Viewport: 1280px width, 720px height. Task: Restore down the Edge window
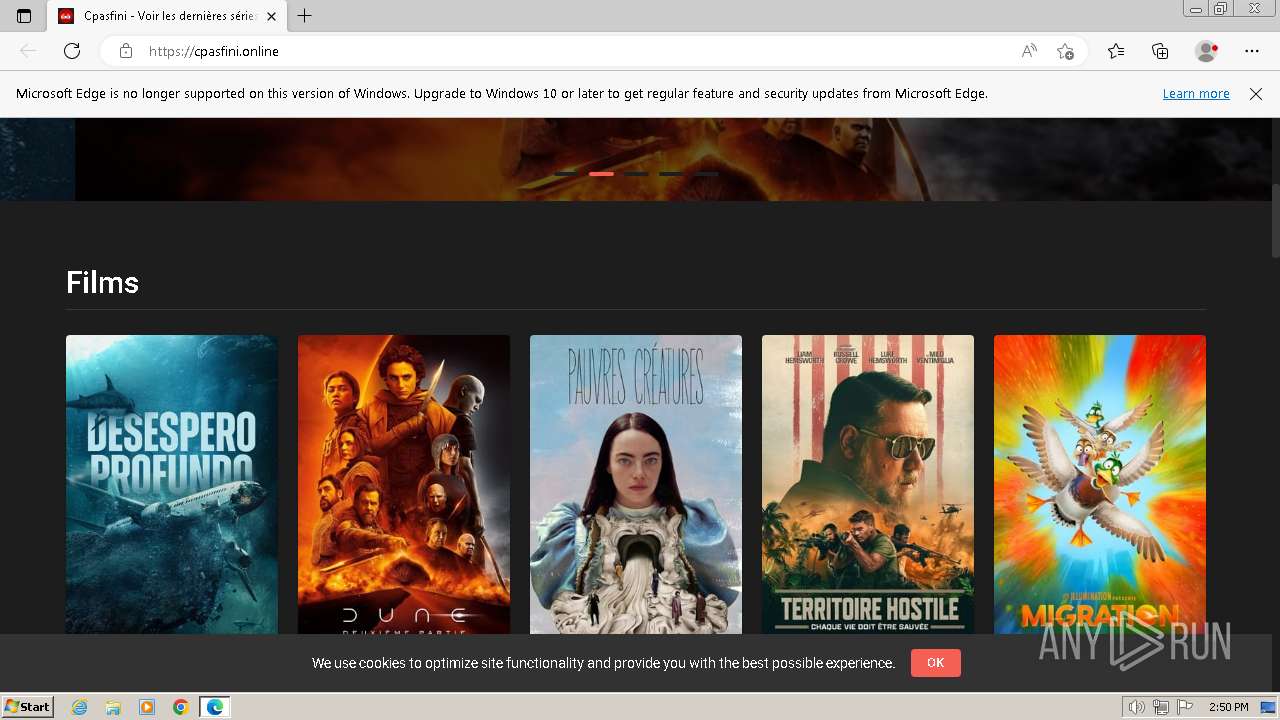tap(1221, 9)
